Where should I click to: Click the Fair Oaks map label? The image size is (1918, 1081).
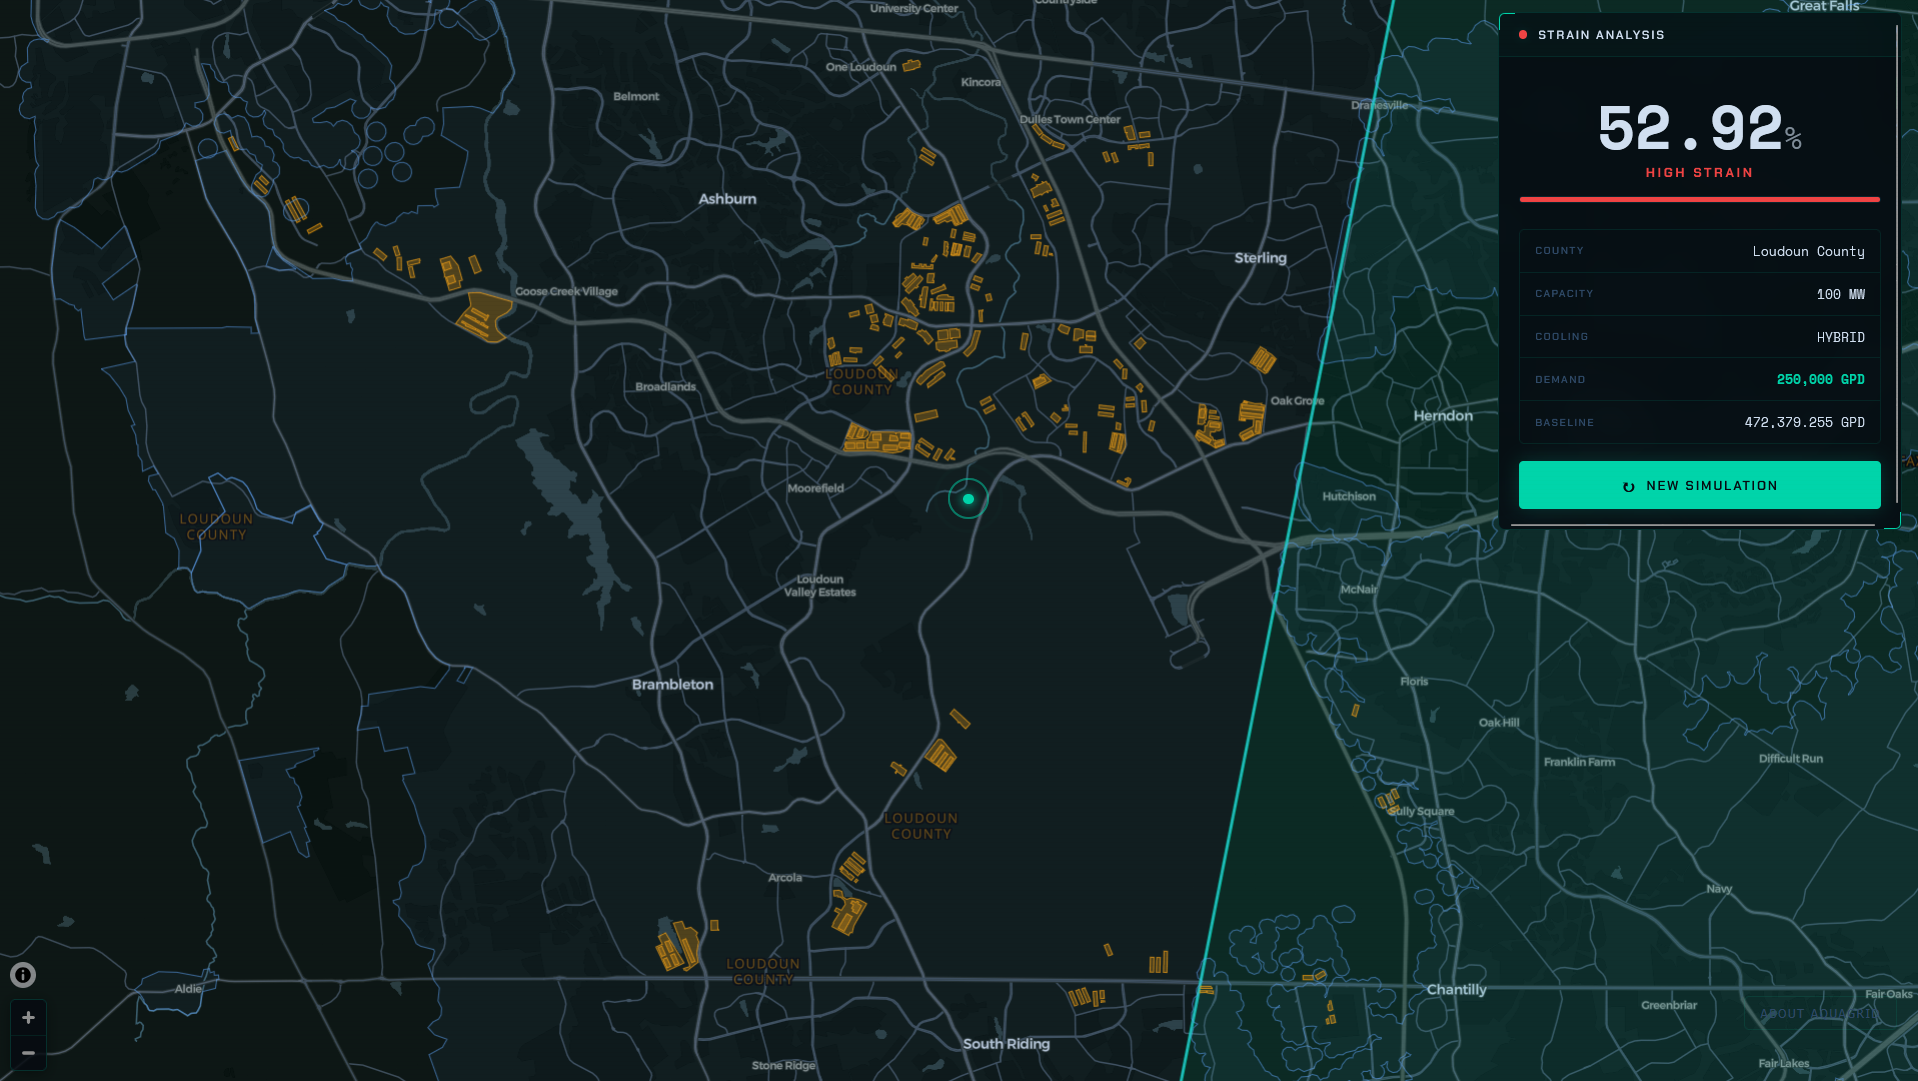pos(1889,995)
